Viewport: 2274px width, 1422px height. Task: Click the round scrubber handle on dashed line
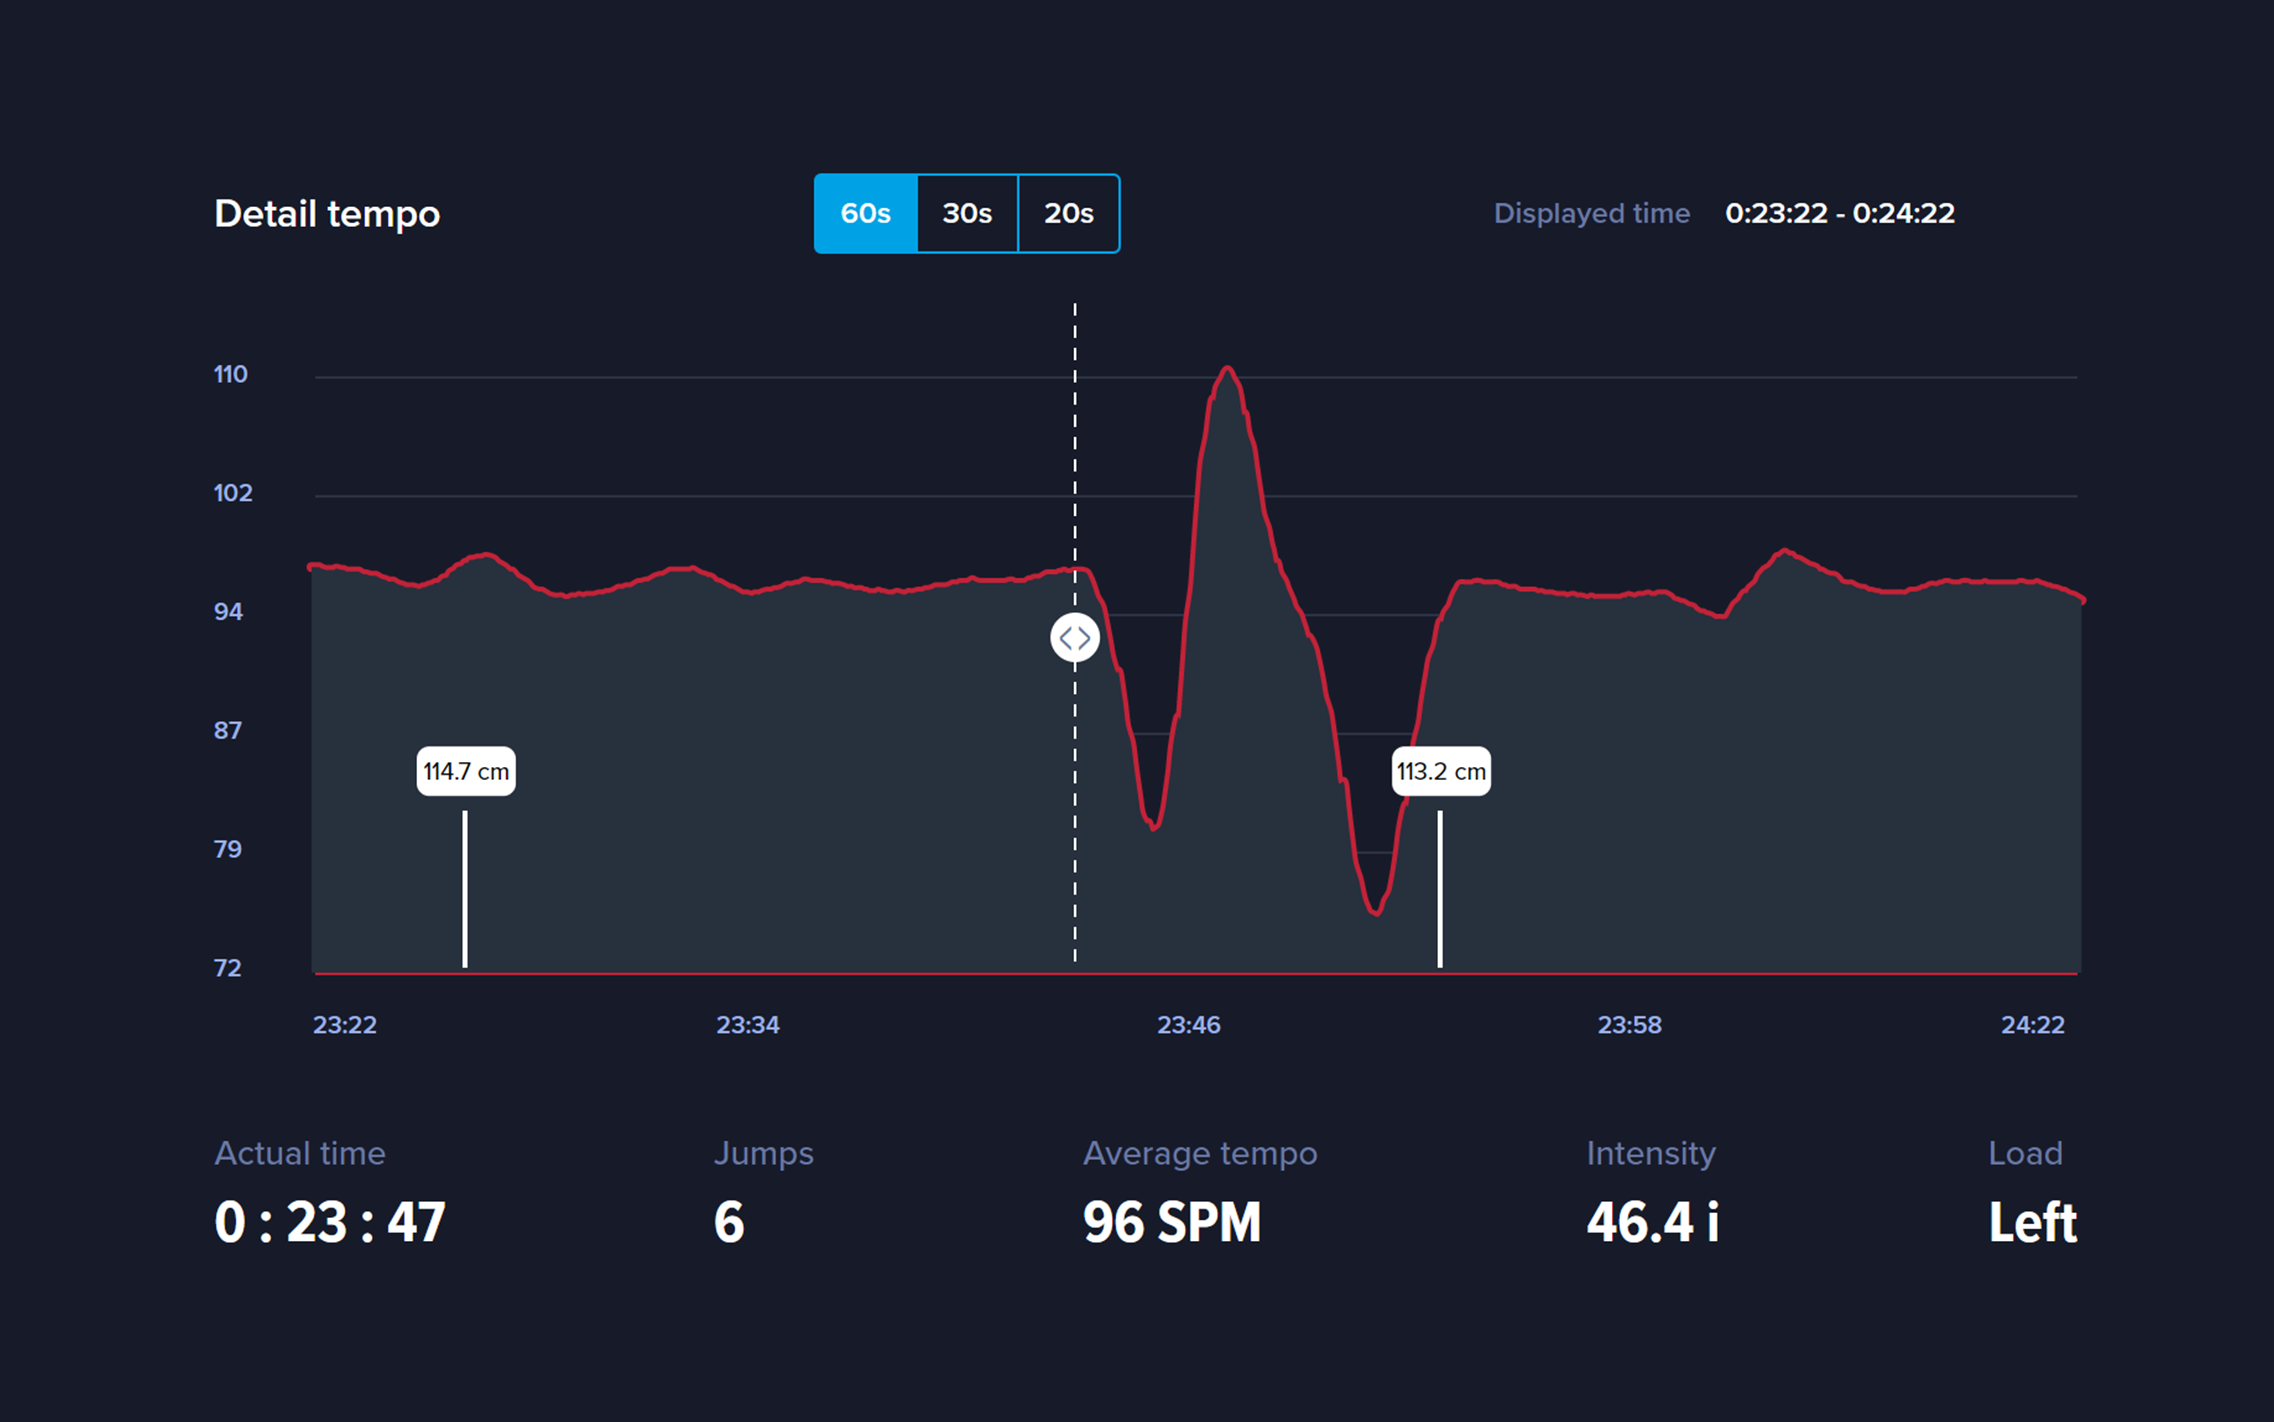tap(1075, 638)
